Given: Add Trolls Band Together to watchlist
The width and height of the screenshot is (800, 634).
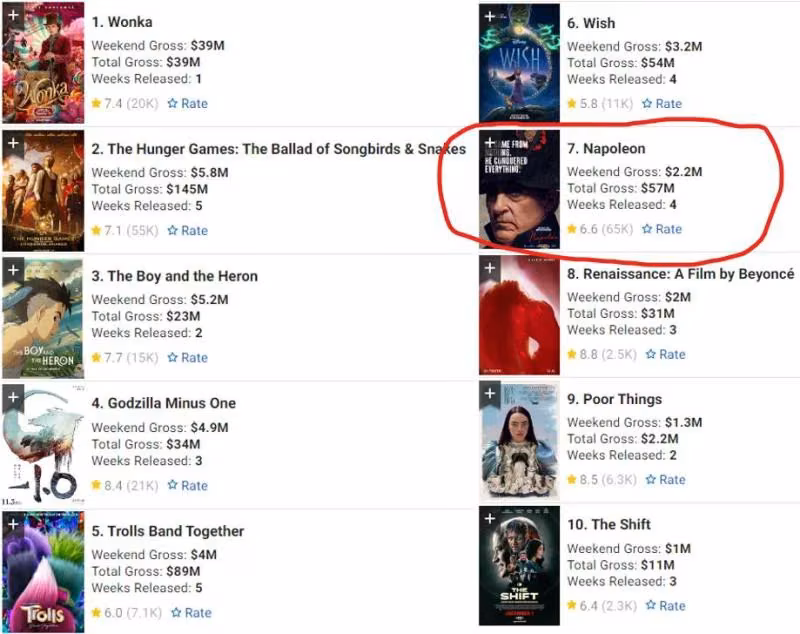Looking at the screenshot, I should (13, 524).
